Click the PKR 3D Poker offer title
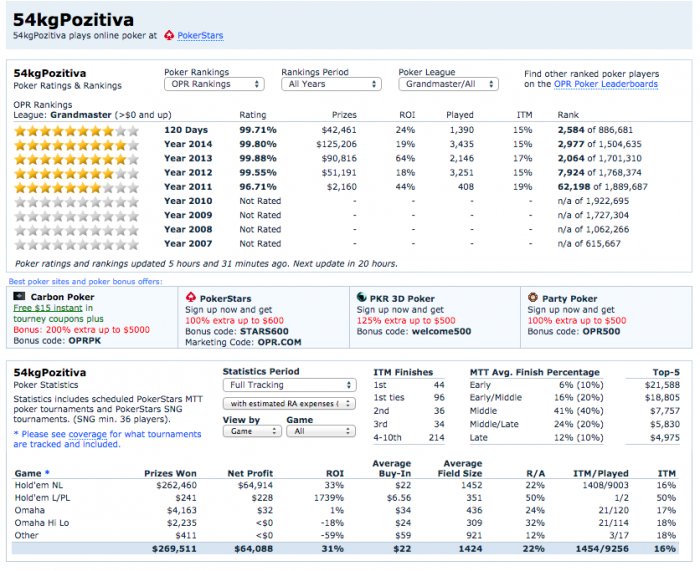This screenshot has width=700, height=571. point(402,298)
